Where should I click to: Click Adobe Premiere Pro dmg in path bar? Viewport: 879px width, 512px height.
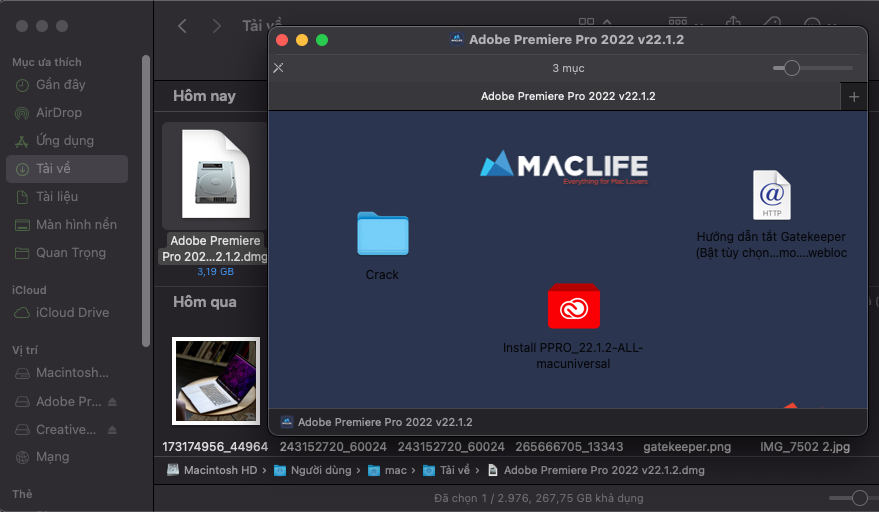[596, 470]
